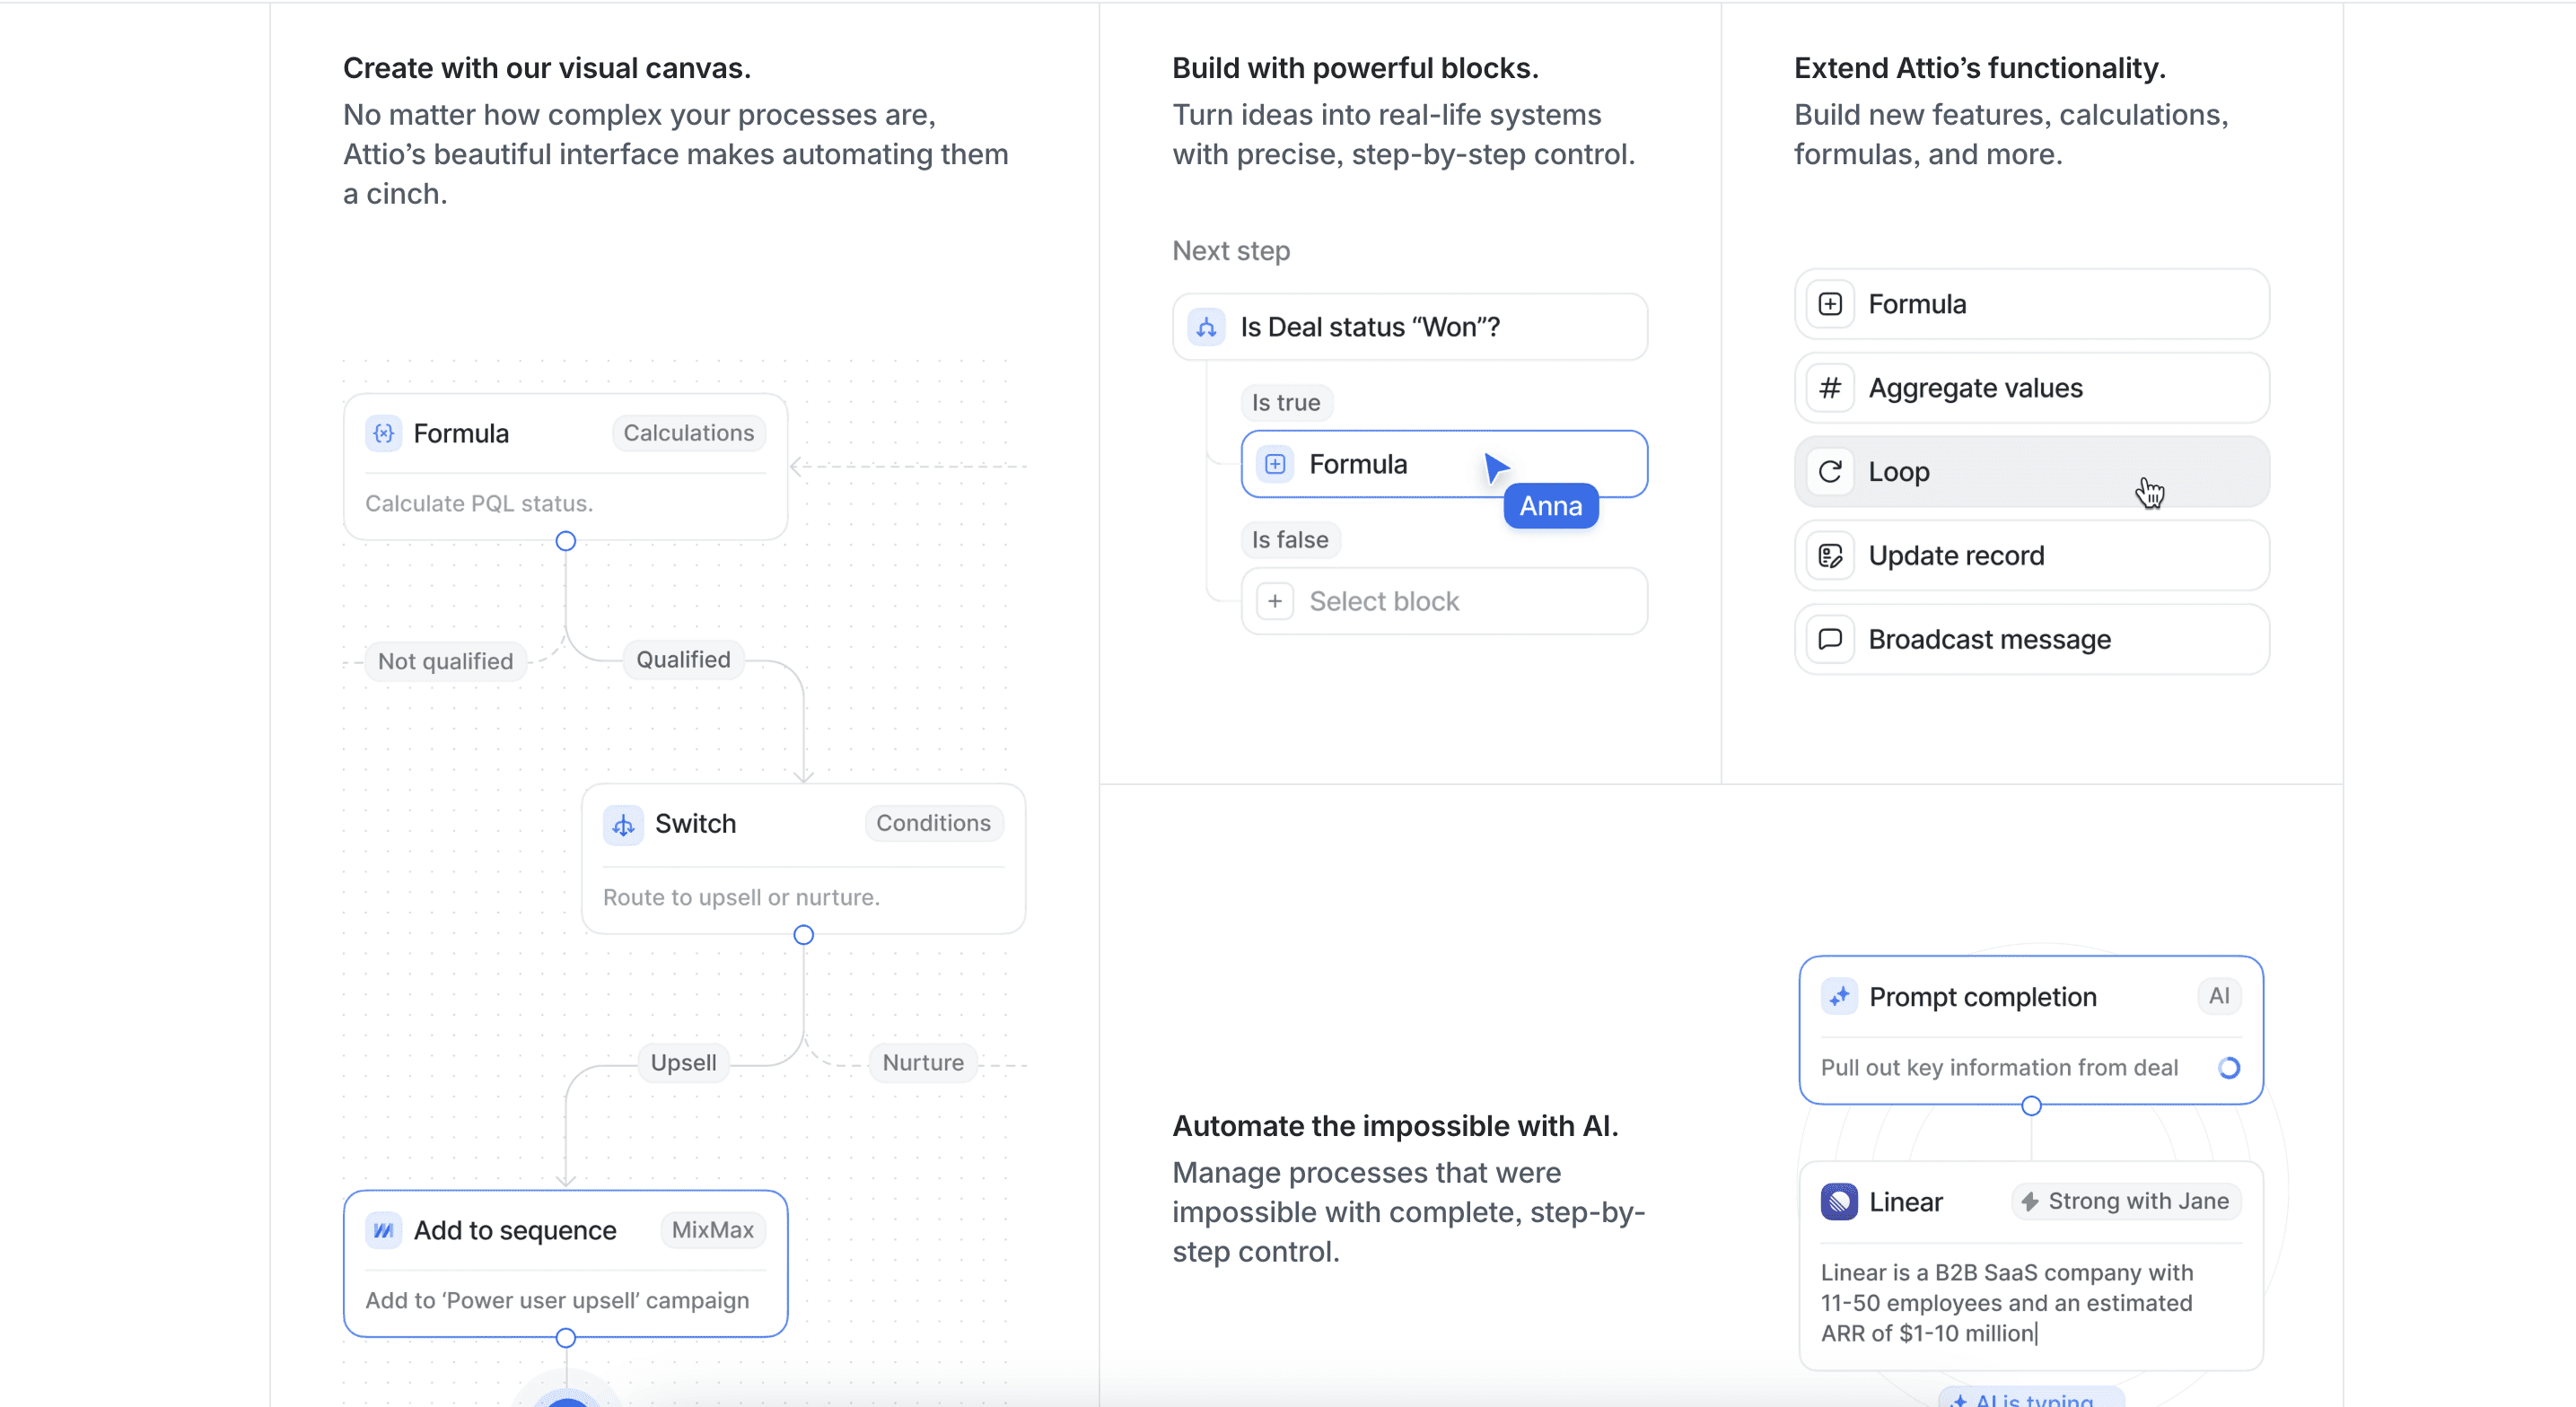Viewport: 2576px width, 1407px height.
Task: Click the Loop action icon
Action: point(1830,471)
